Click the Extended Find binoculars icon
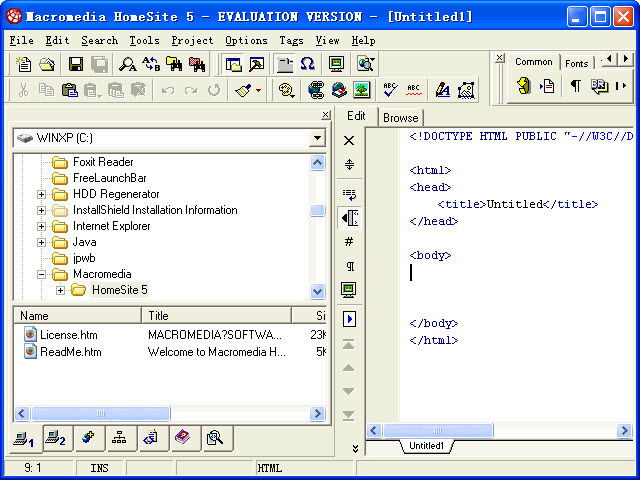This screenshot has width=640, height=480. tap(174, 64)
